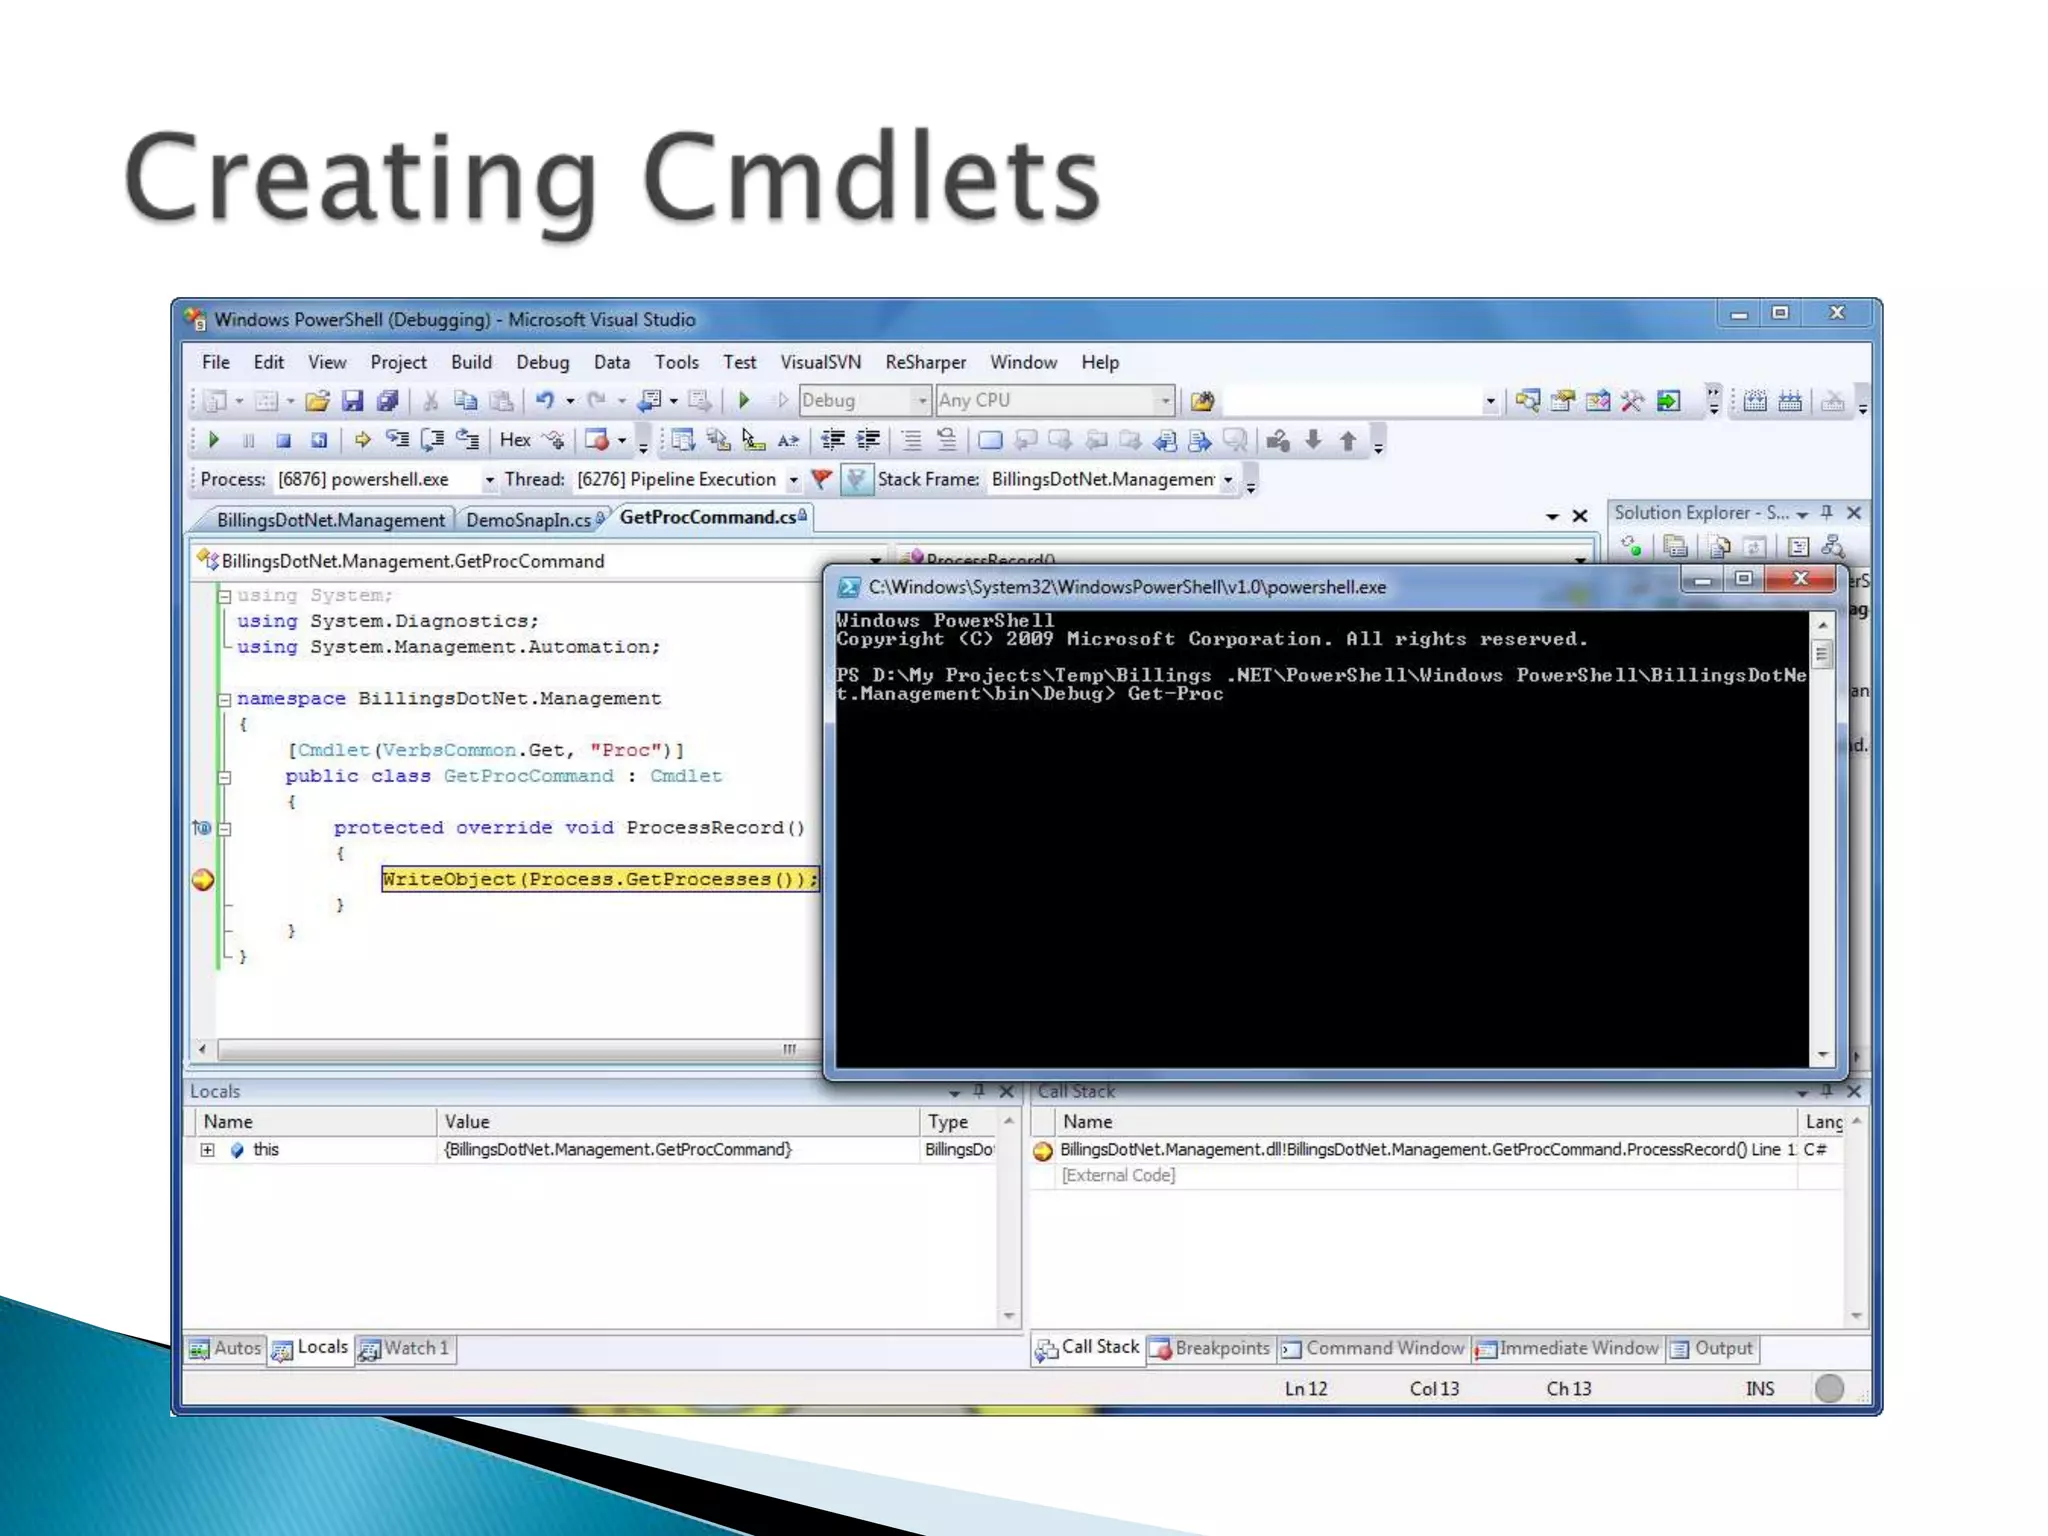Click the Paste clipboard icon
Screen dimensions: 2048x1536
coord(501,401)
